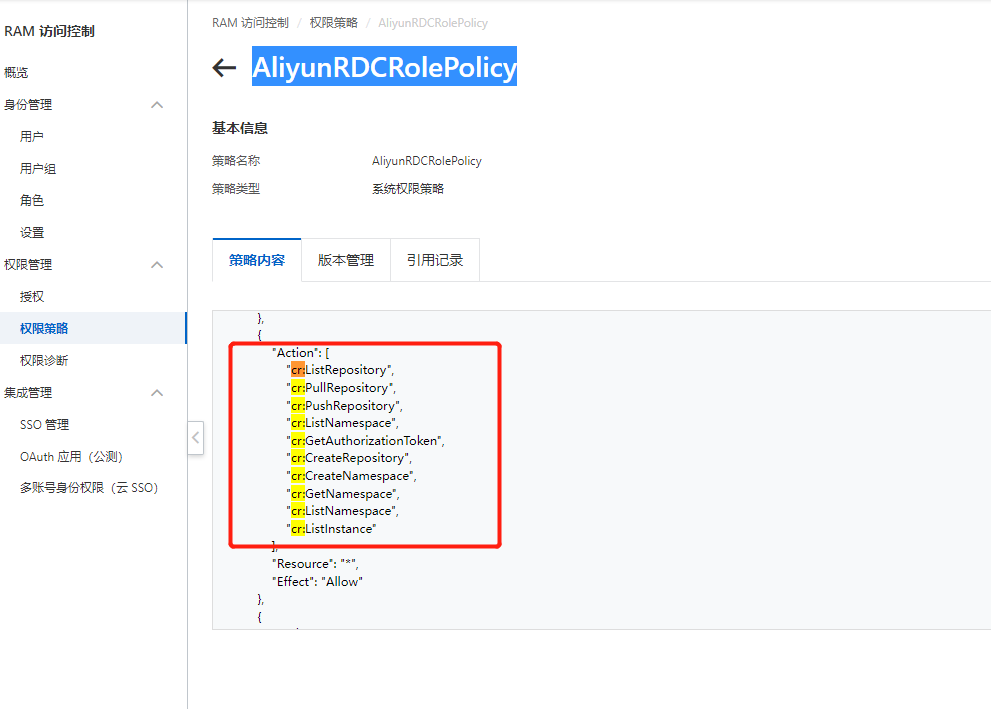Image resolution: width=991 pixels, height=709 pixels.
Task: Open 多账号身份权限（云 SSO）
Action: point(89,488)
